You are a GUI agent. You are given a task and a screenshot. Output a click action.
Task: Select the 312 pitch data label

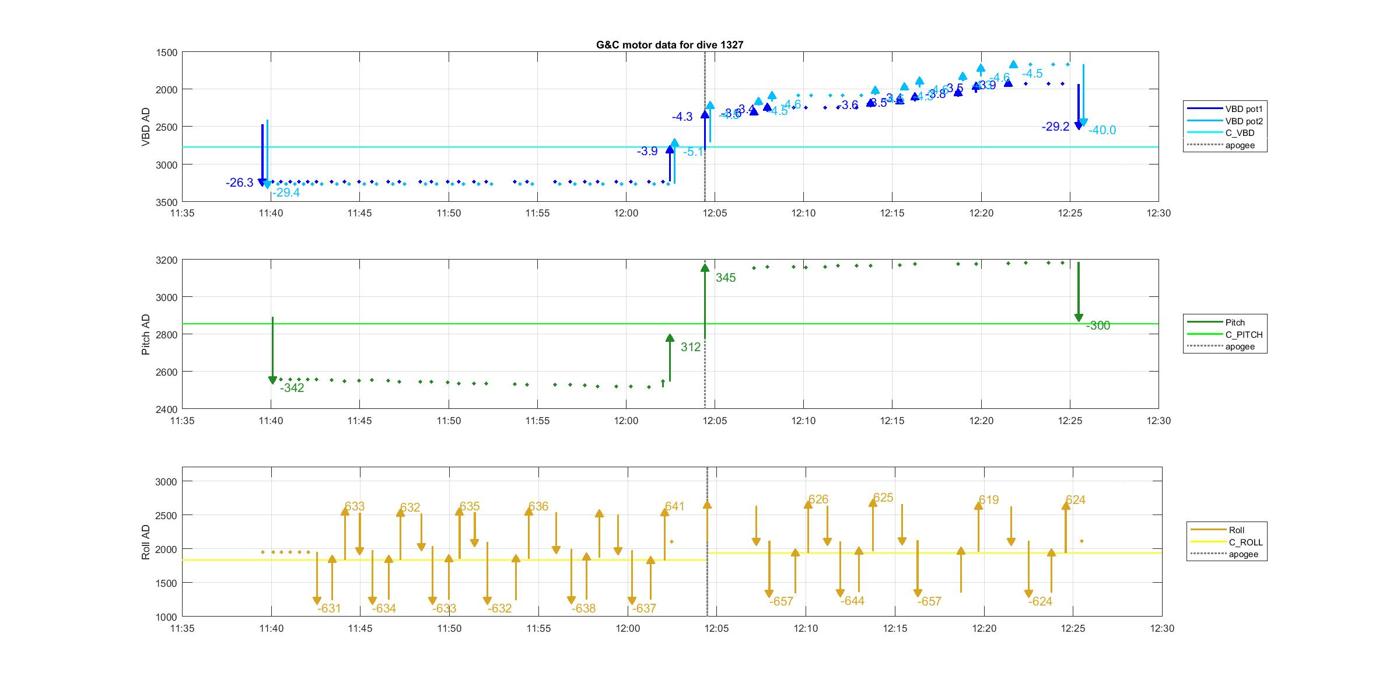click(690, 347)
